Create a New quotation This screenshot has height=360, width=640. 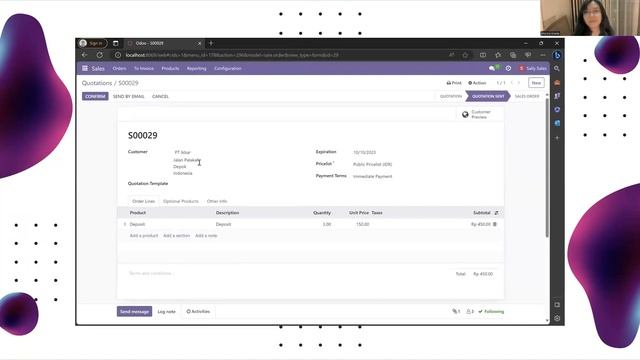536,83
